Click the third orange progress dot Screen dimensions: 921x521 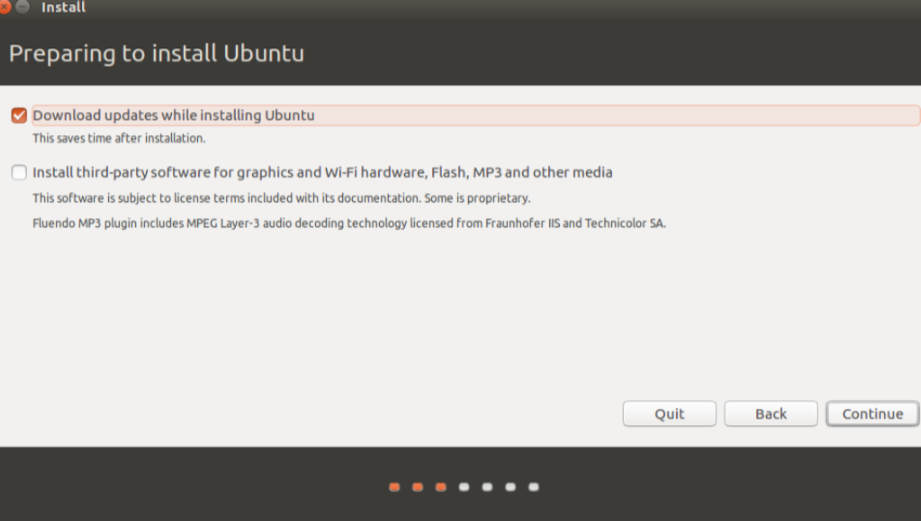440,487
